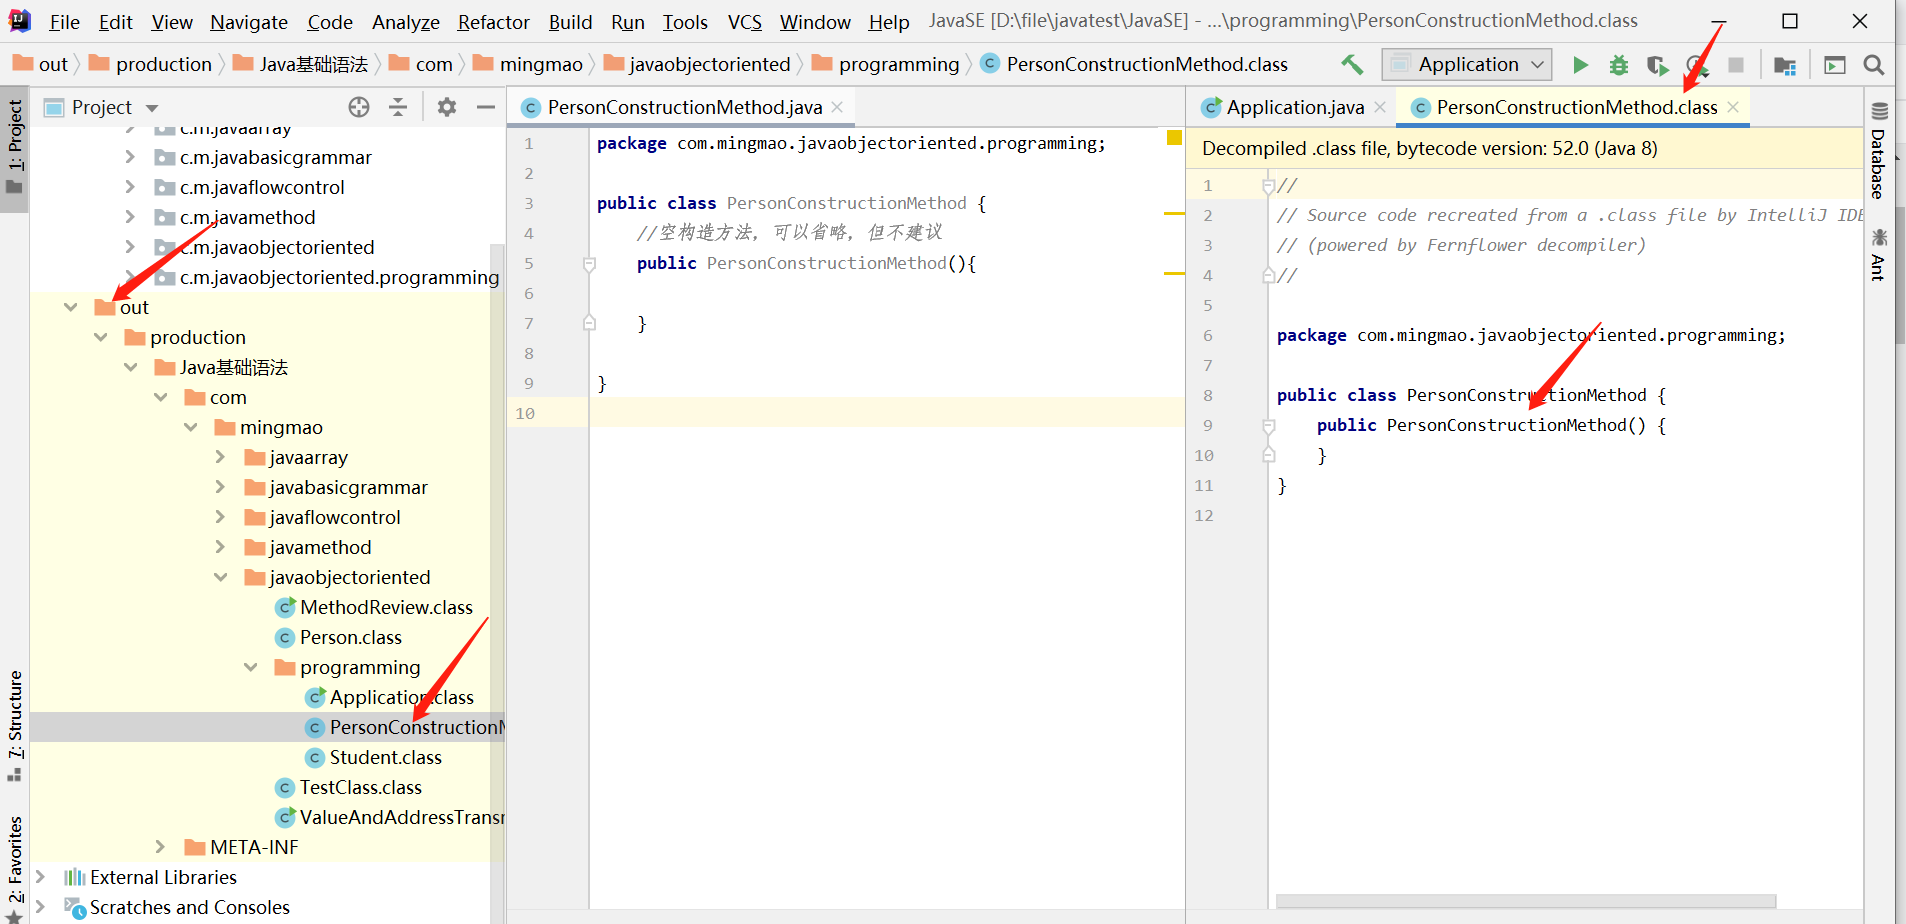Click the Build Project hammer icon

1352,65
